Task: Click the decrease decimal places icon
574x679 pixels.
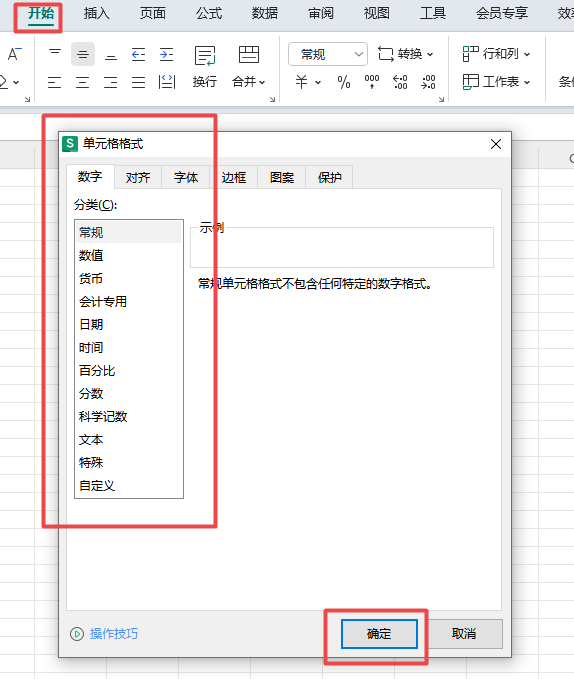Action: pyautogui.click(x=428, y=82)
